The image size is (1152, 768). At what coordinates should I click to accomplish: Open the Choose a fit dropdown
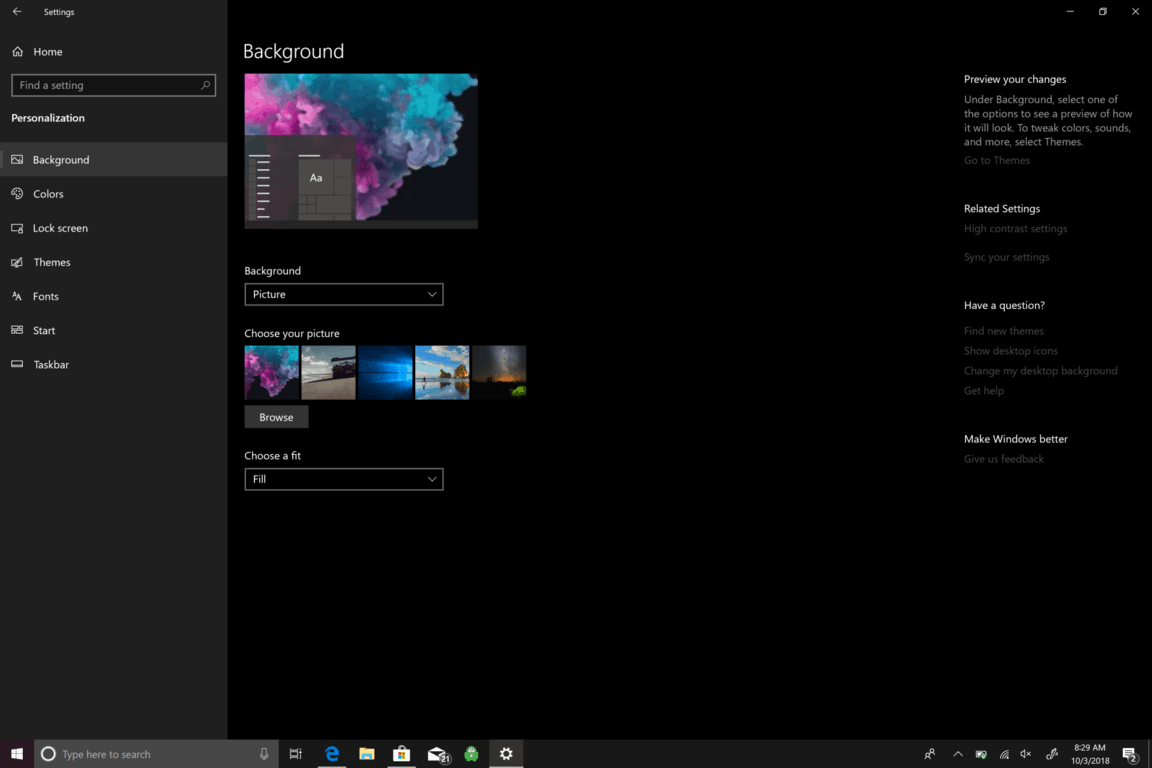343,479
